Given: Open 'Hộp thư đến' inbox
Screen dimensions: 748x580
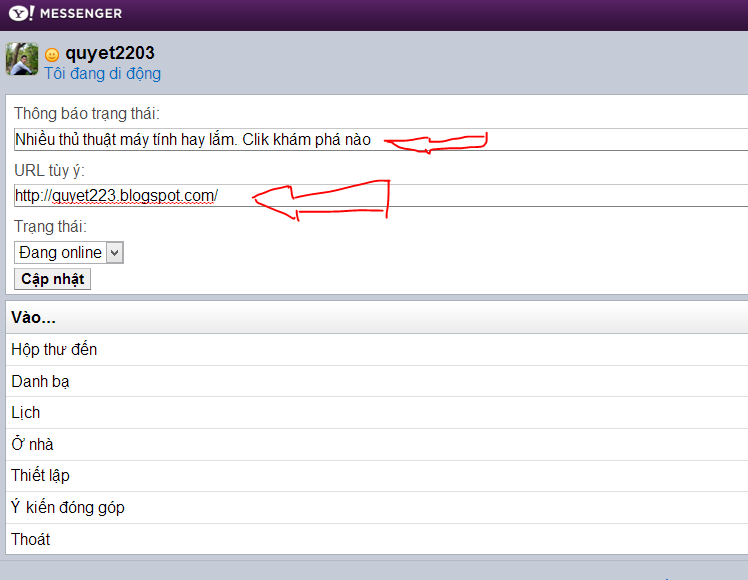Looking at the screenshot, I should [377, 350].
